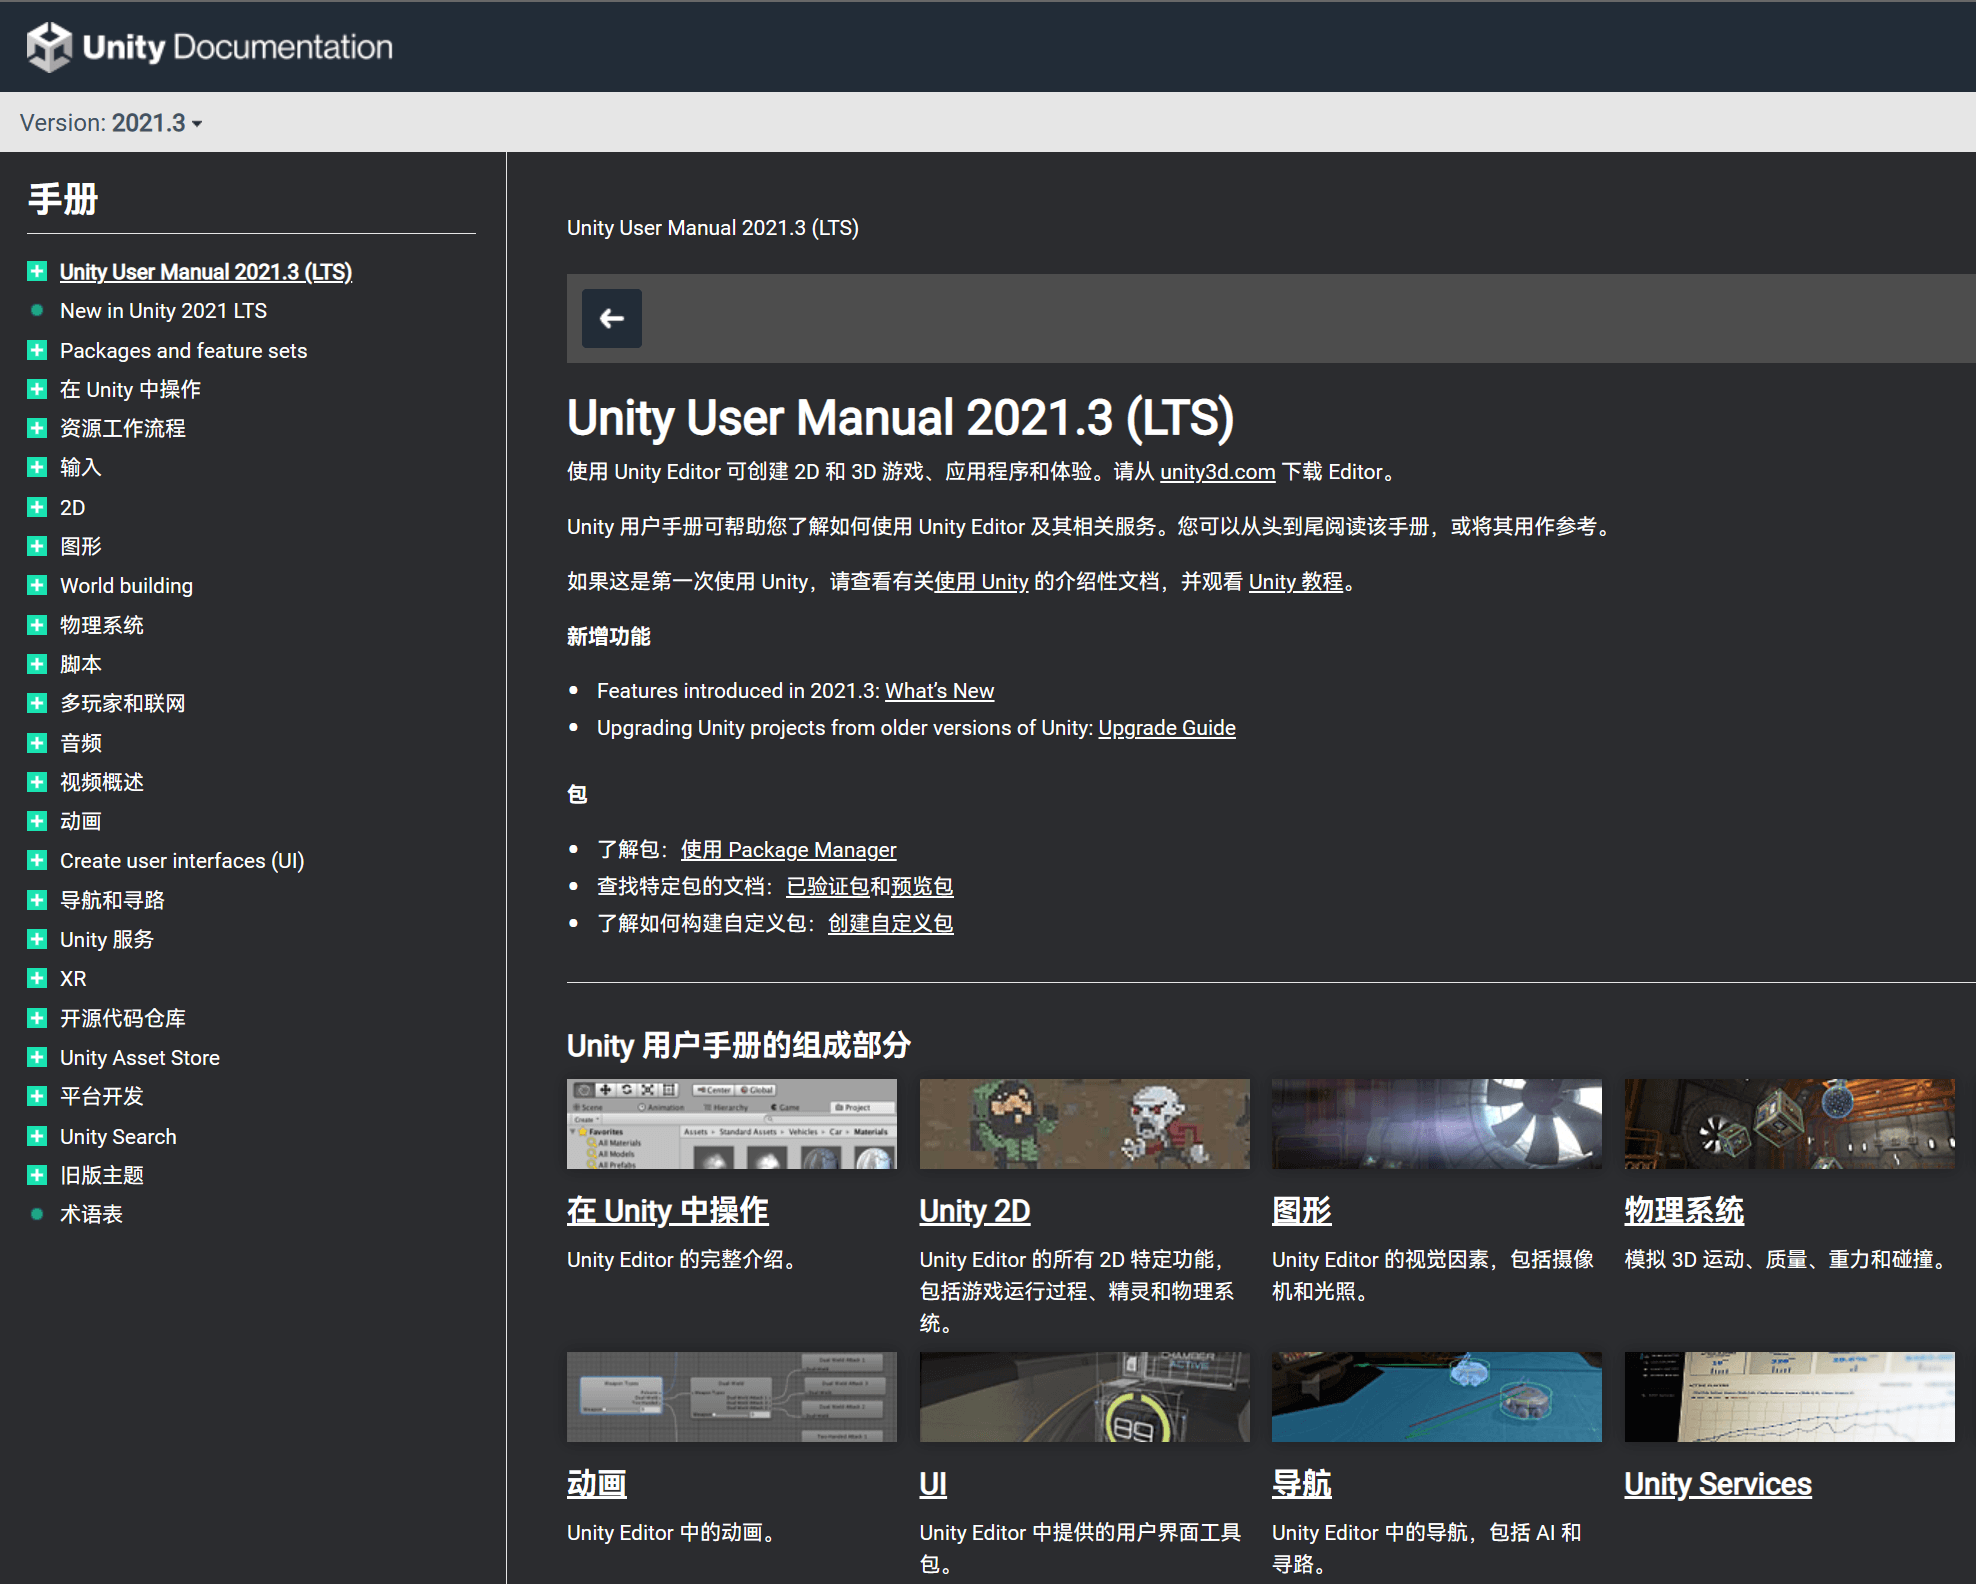Open the 动画 section thumbnail image
Screen dimensions: 1976x1584
click(x=731, y=1397)
